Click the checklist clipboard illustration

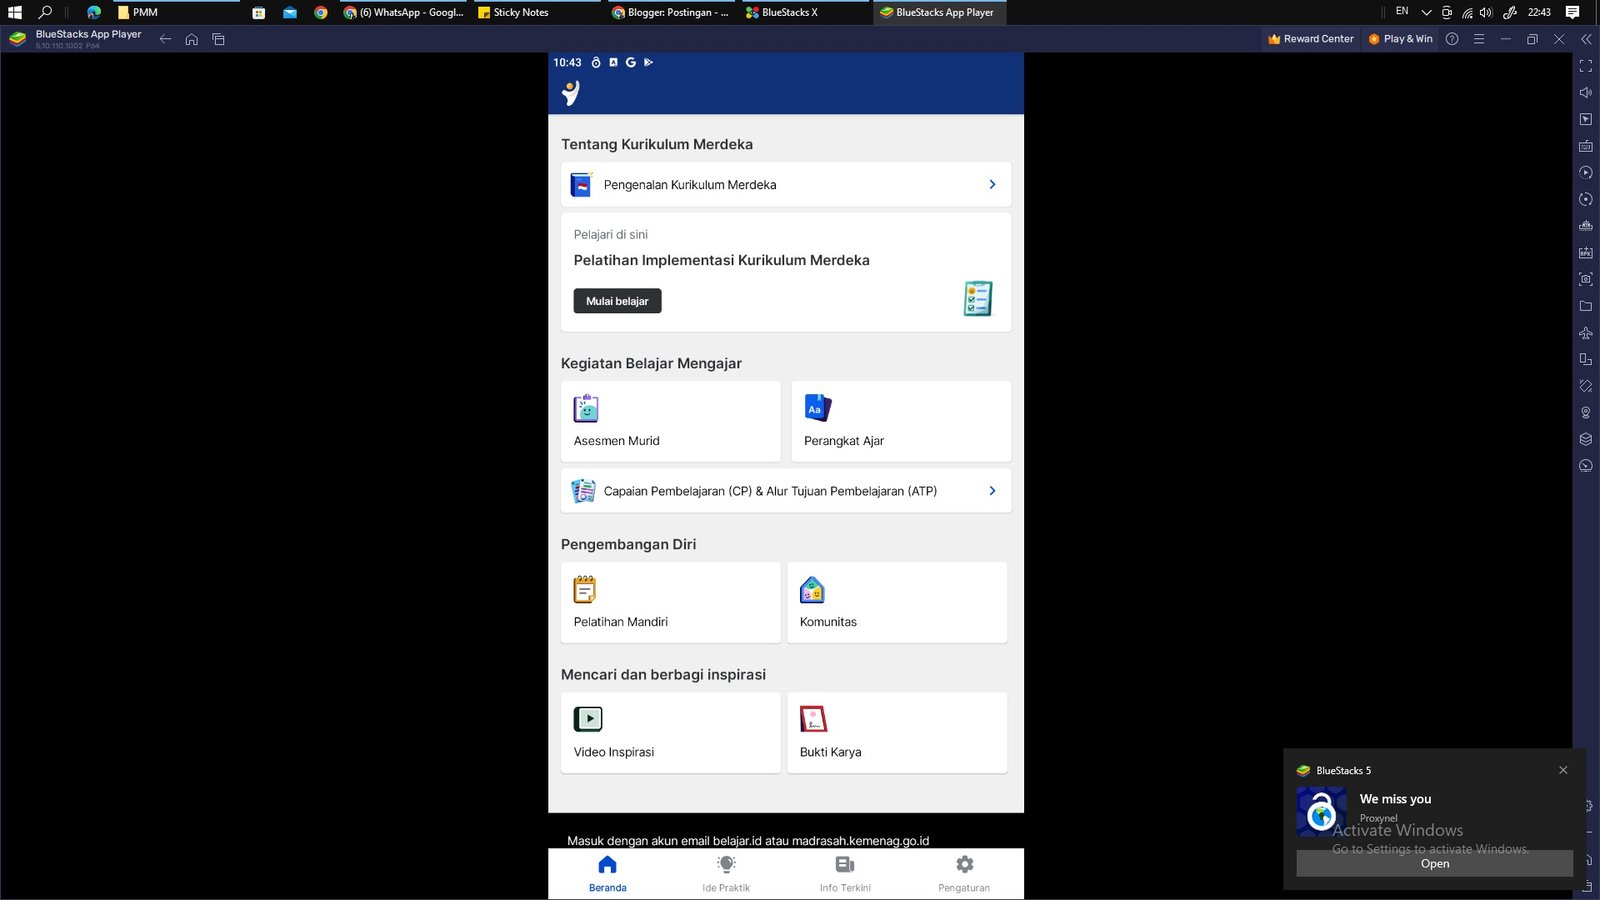coord(978,298)
